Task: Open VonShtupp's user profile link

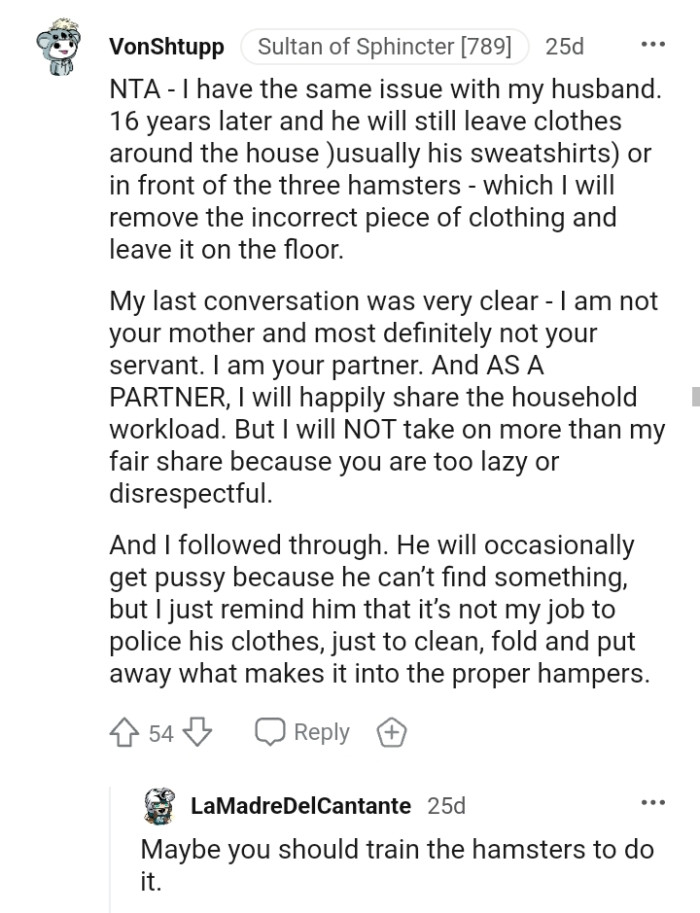Action: point(166,46)
